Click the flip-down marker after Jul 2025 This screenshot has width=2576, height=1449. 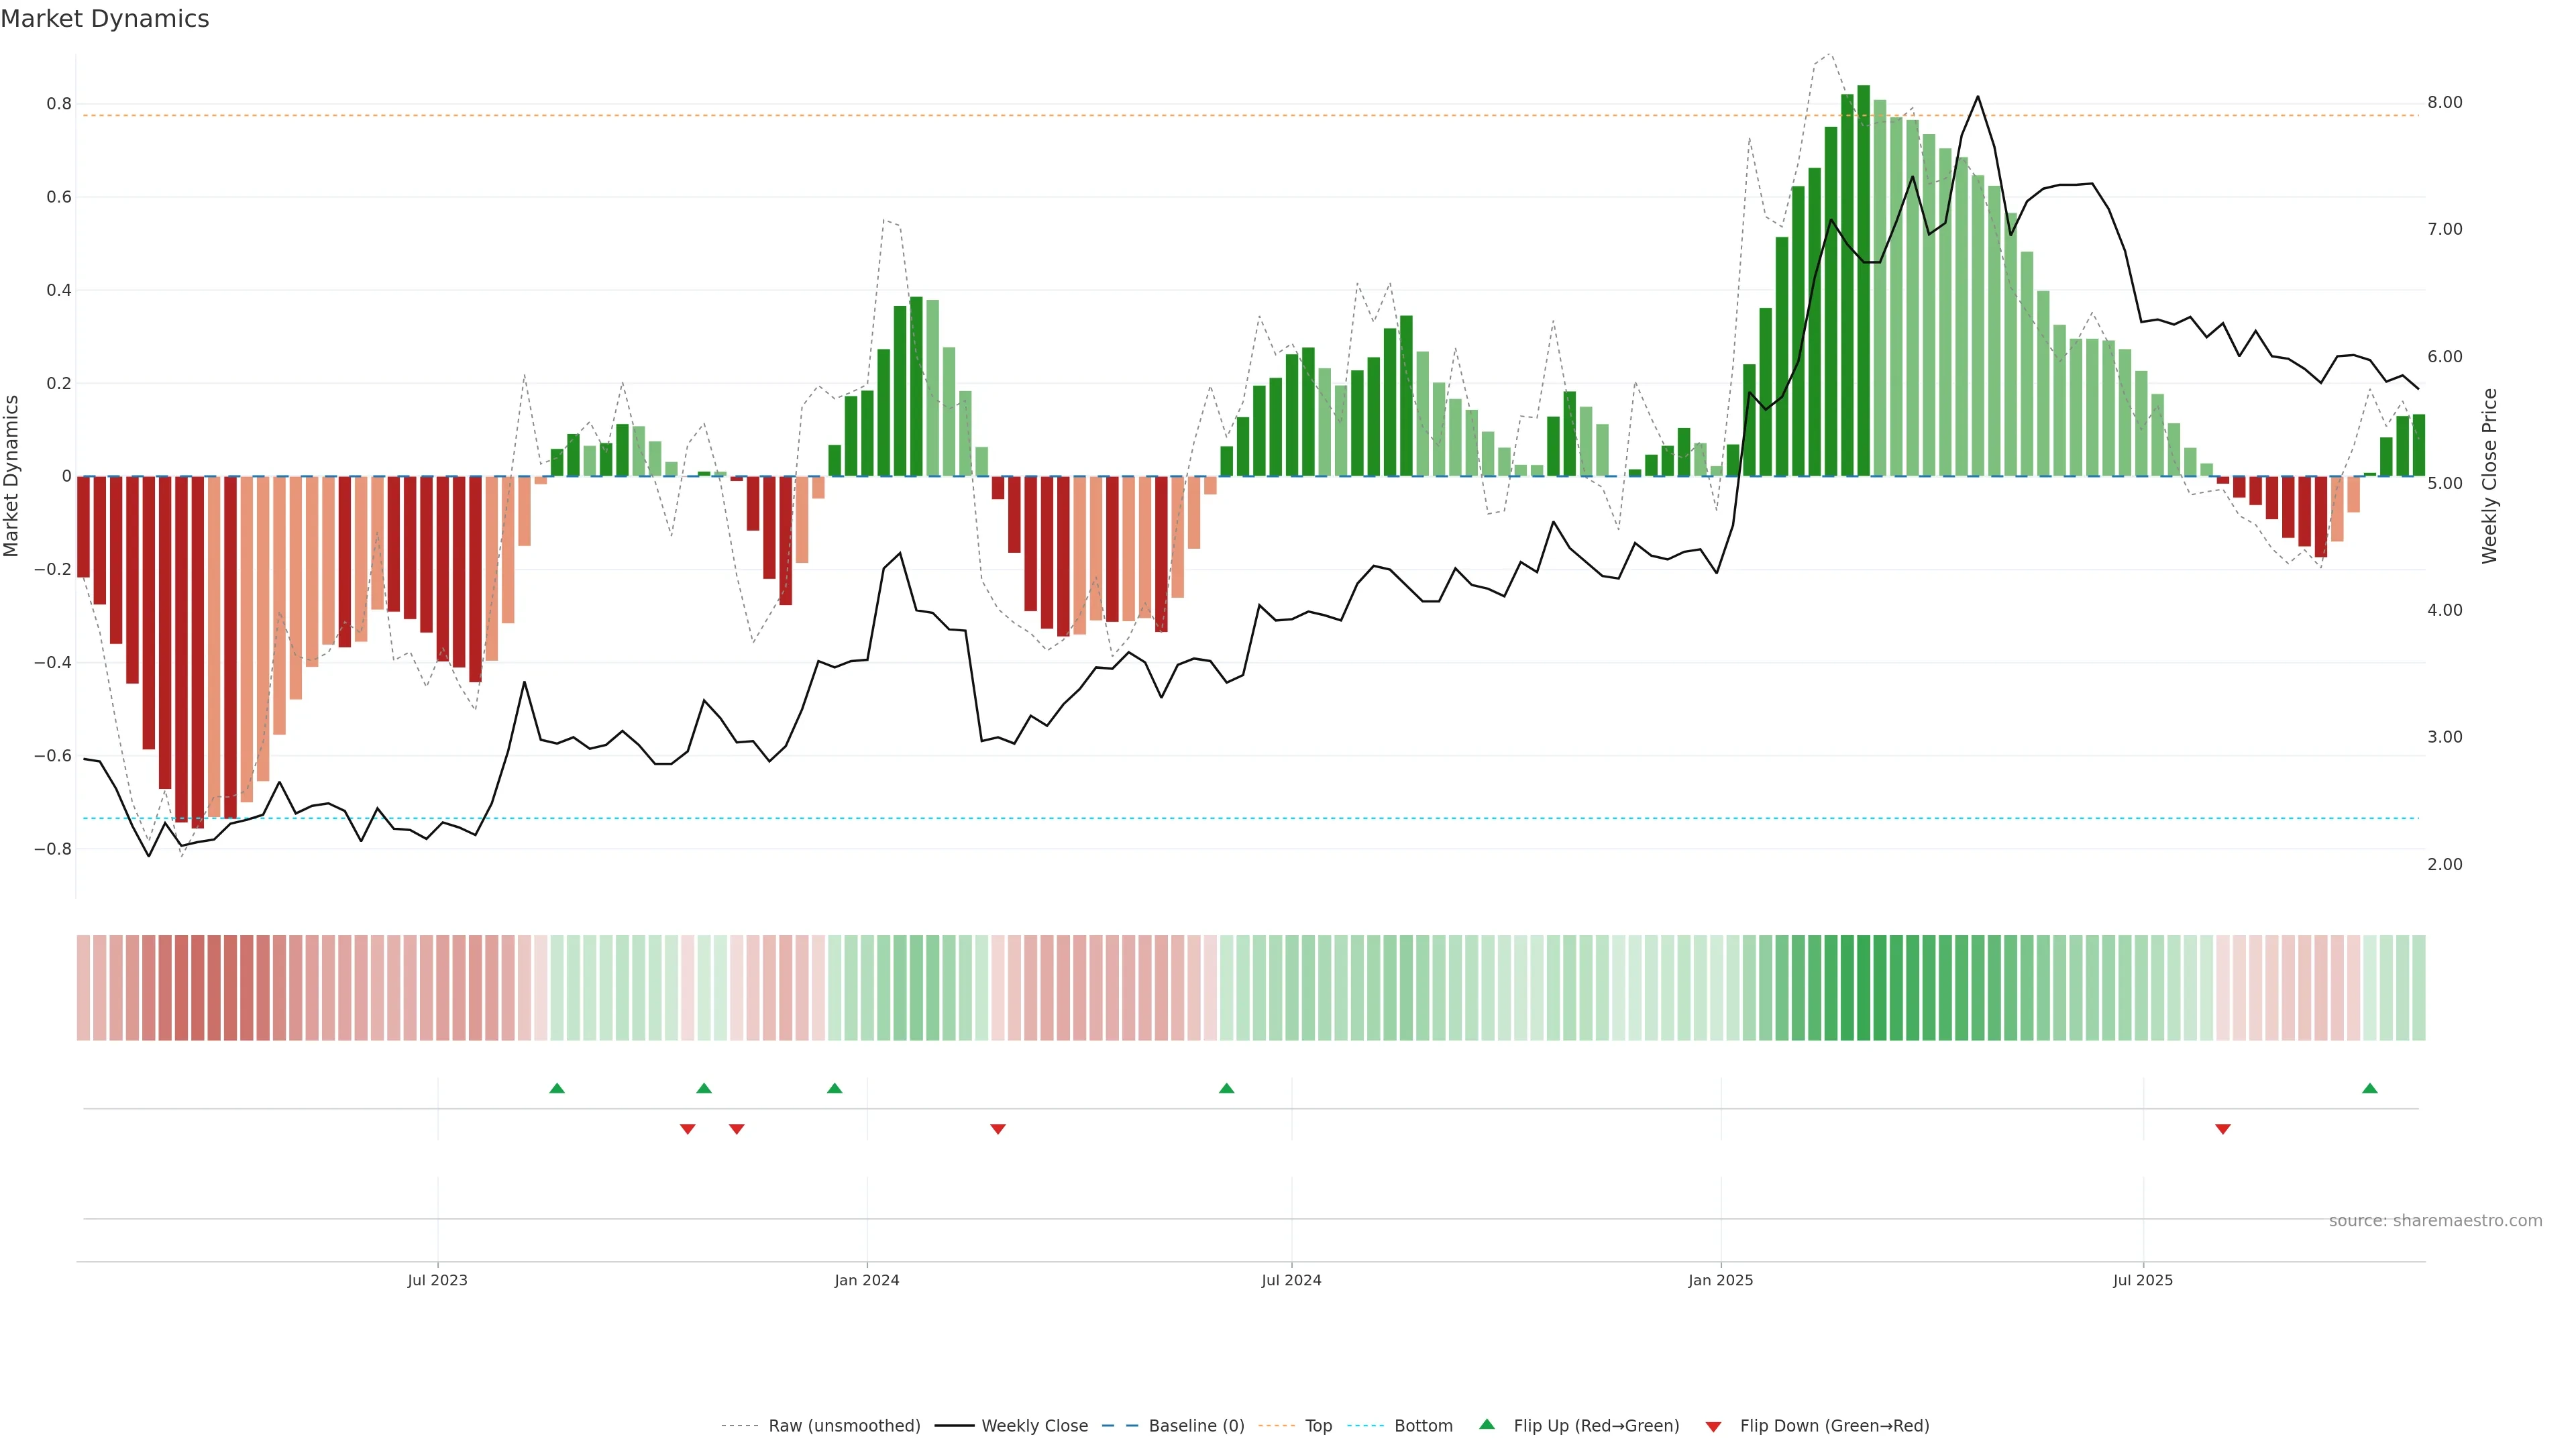[x=2223, y=1129]
